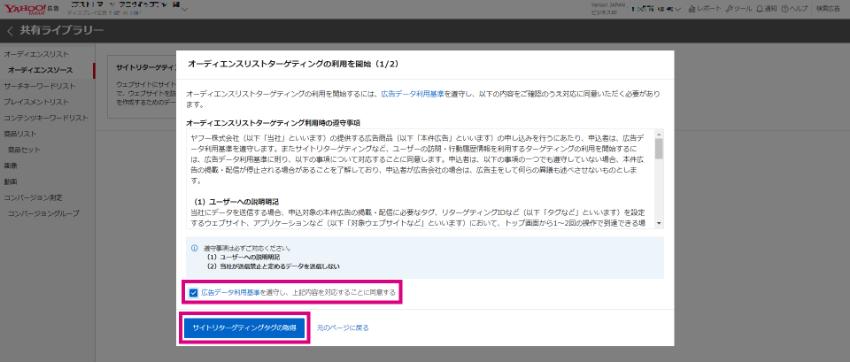Select オーディエンスソース in the sidebar
This screenshot has width=850, height=363.
click(40, 70)
